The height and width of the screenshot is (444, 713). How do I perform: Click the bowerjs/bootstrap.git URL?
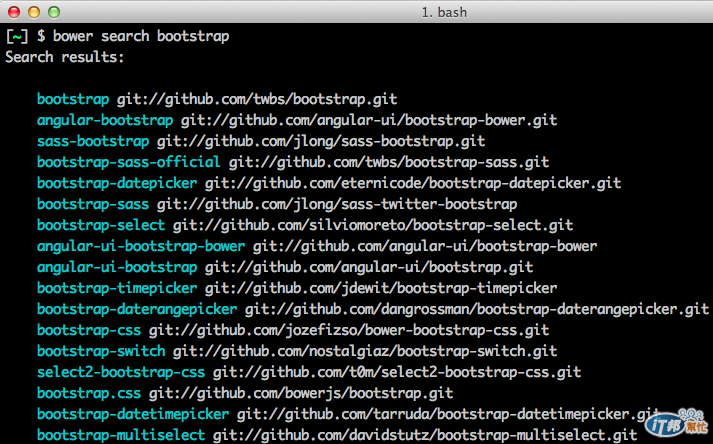[x=301, y=393]
